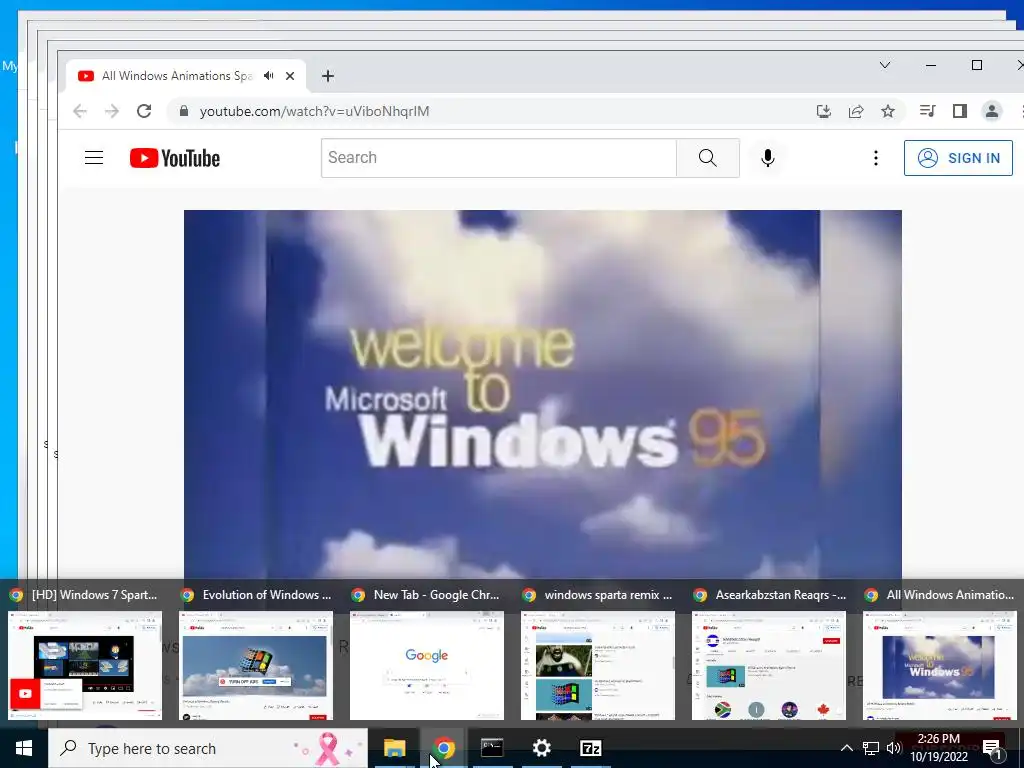Switch to All Windows Animations preview
This screenshot has width=1024, height=768.
[940, 665]
